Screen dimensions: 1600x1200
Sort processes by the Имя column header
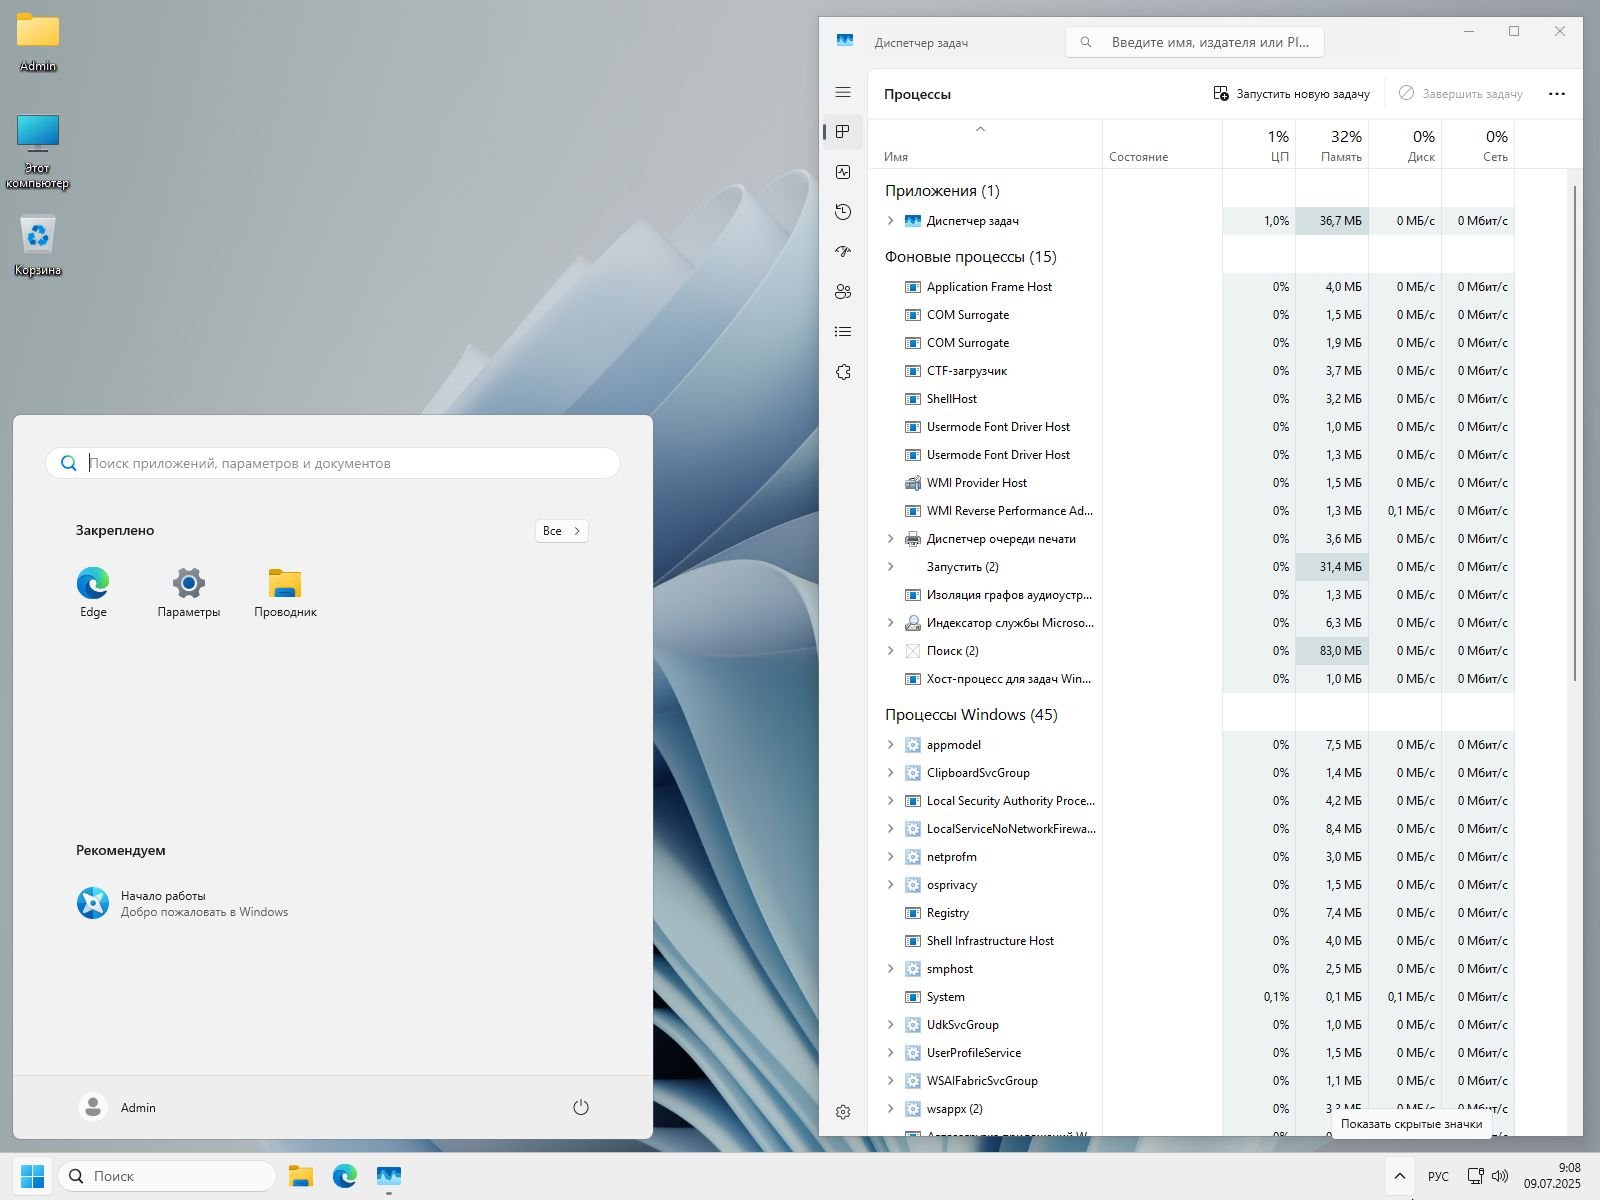[x=985, y=145]
